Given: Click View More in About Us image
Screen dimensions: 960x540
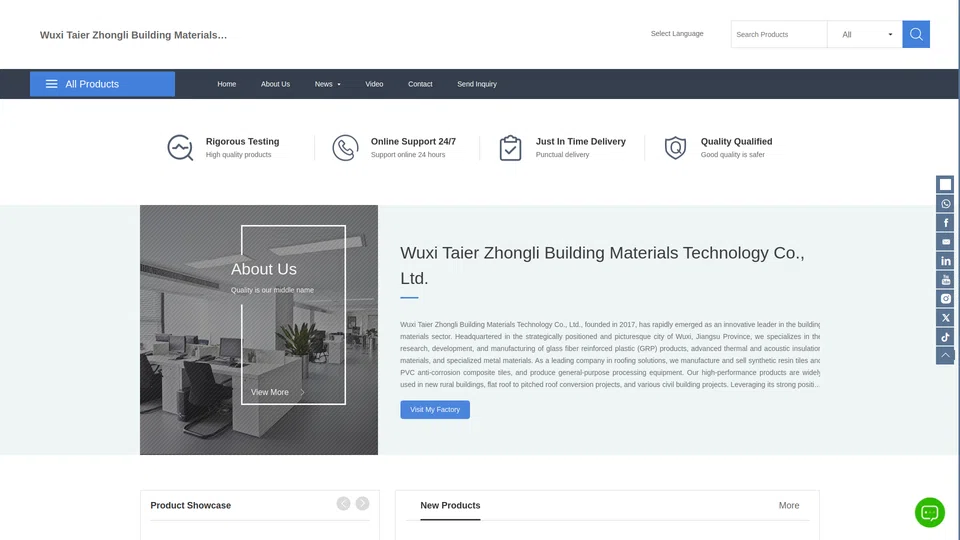Looking at the screenshot, I should click(x=277, y=392).
